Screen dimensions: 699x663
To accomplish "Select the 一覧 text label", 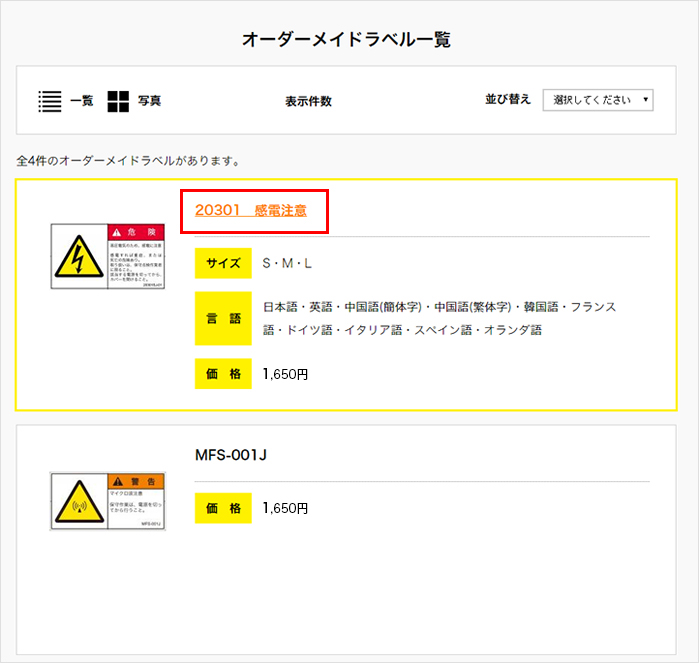I will [82, 101].
